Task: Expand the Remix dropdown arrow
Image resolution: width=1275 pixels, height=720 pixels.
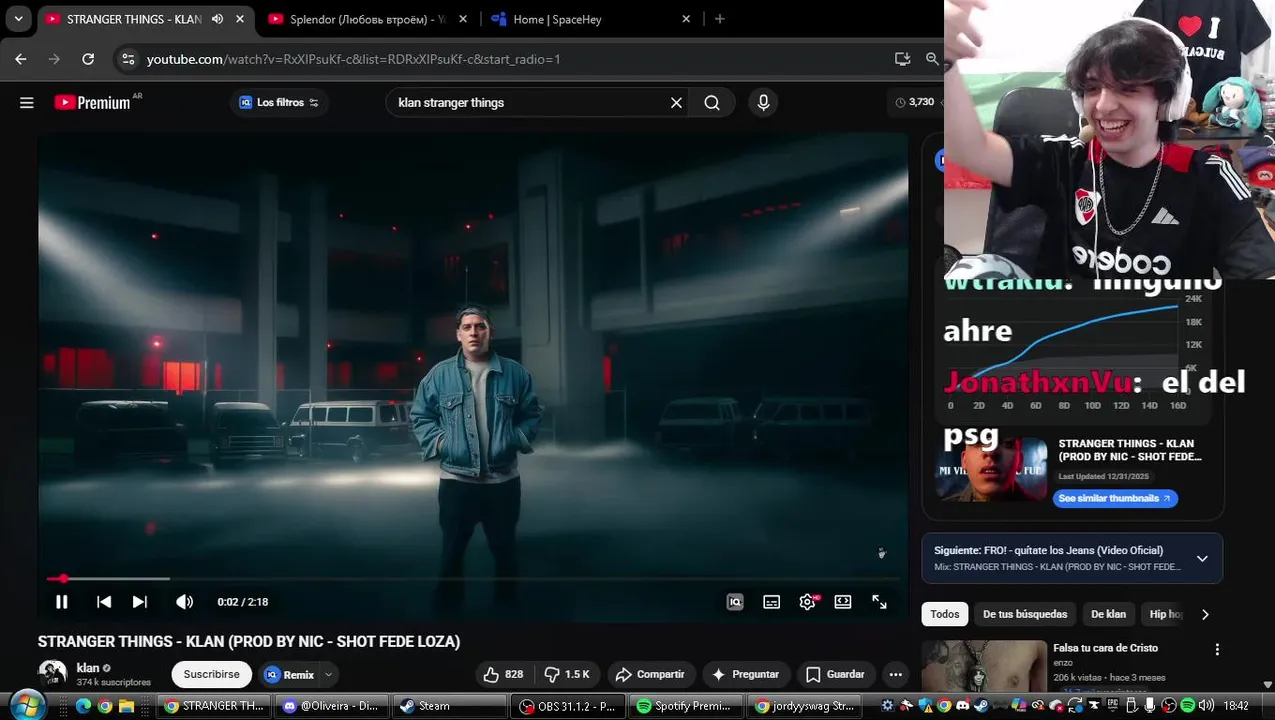Action: (x=328, y=674)
